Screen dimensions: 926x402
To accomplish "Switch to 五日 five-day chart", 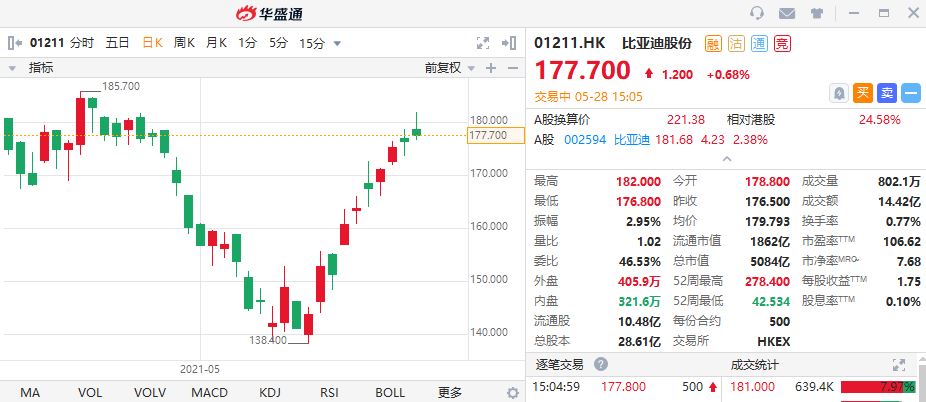I will pyautogui.click(x=117, y=43).
